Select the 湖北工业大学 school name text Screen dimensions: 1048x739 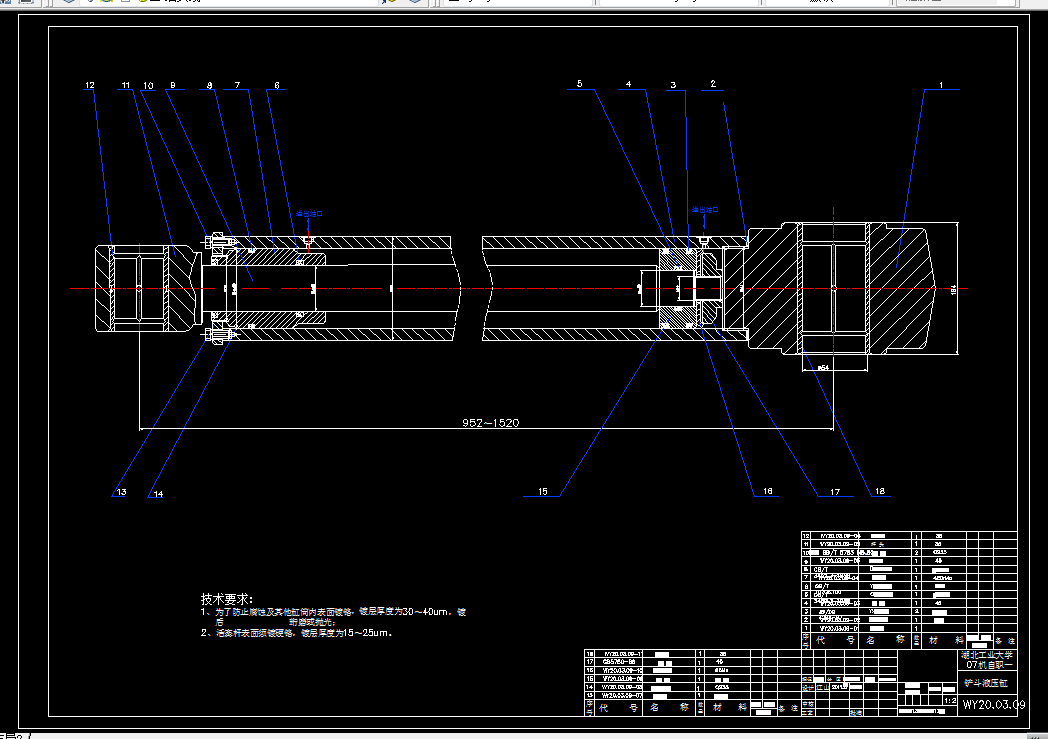point(987,655)
